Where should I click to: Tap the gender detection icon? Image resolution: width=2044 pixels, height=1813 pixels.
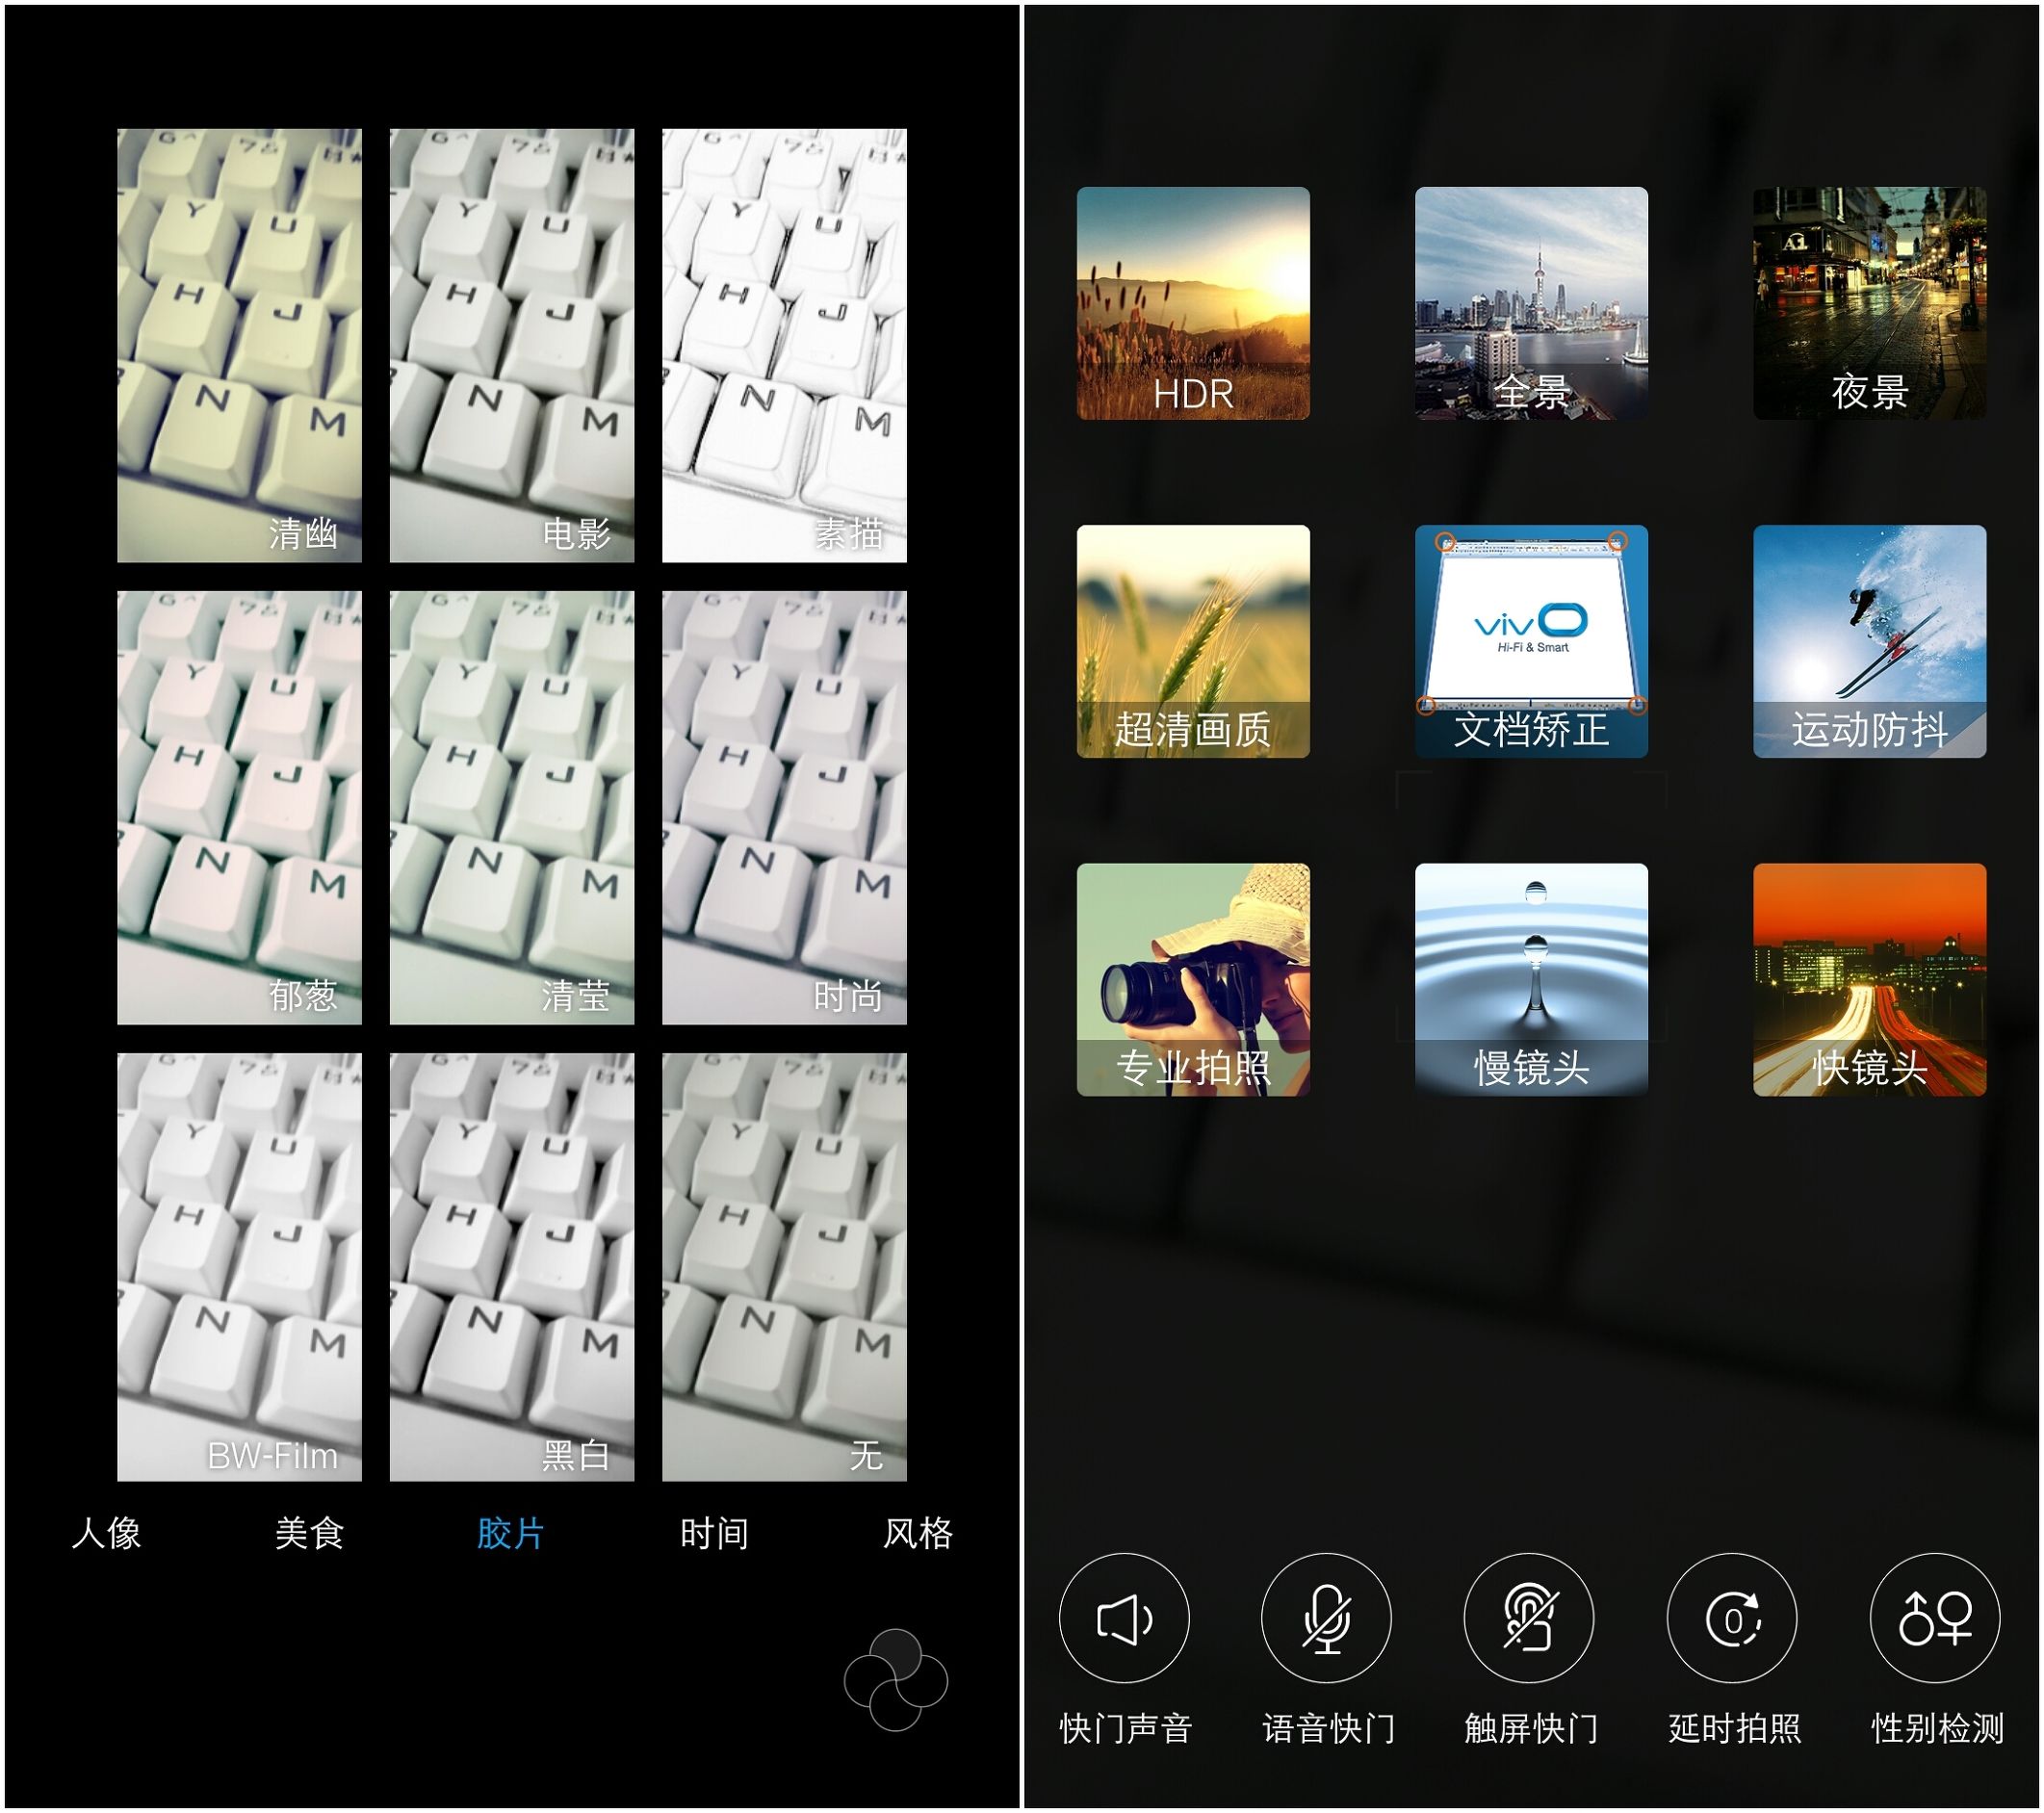click(1935, 1618)
